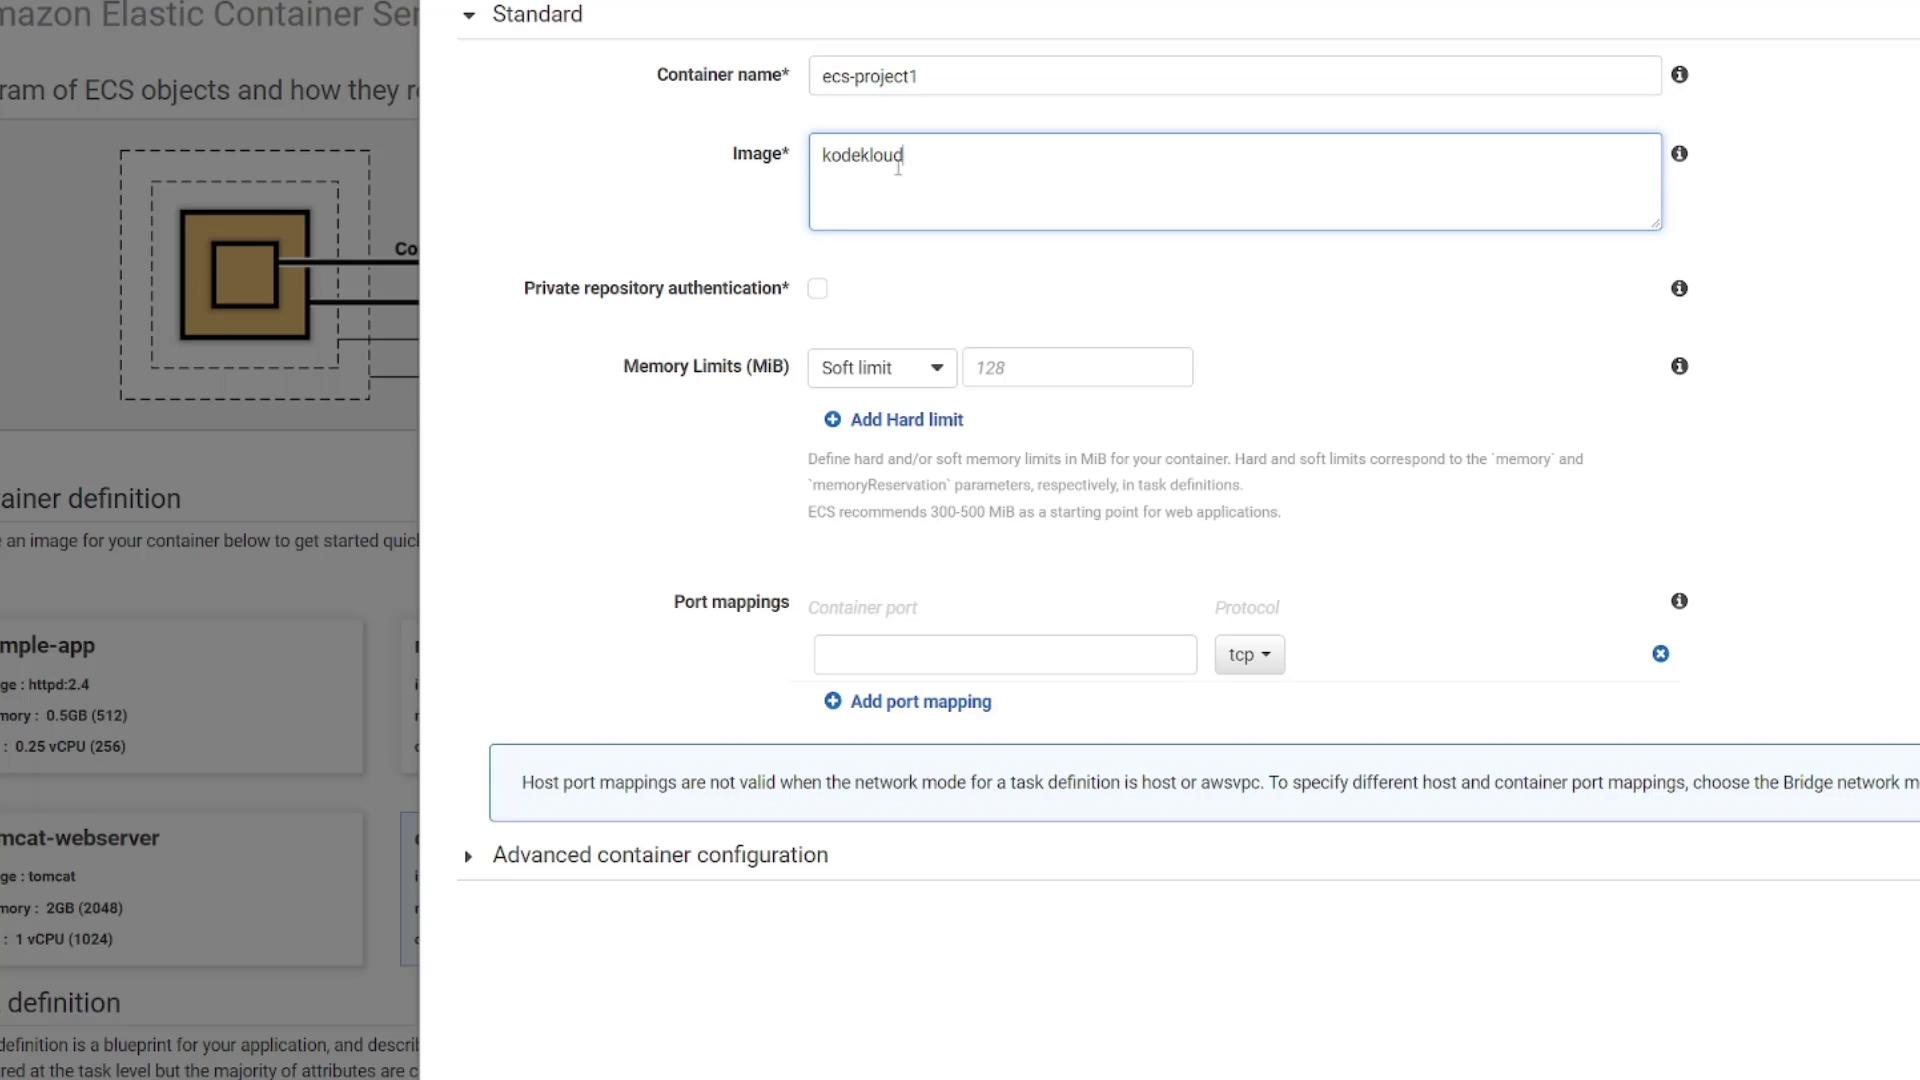This screenshot has width=1920, height=1080.
Task: Open the tcp protocol dropdown
Action: (x=1249, y=655)
